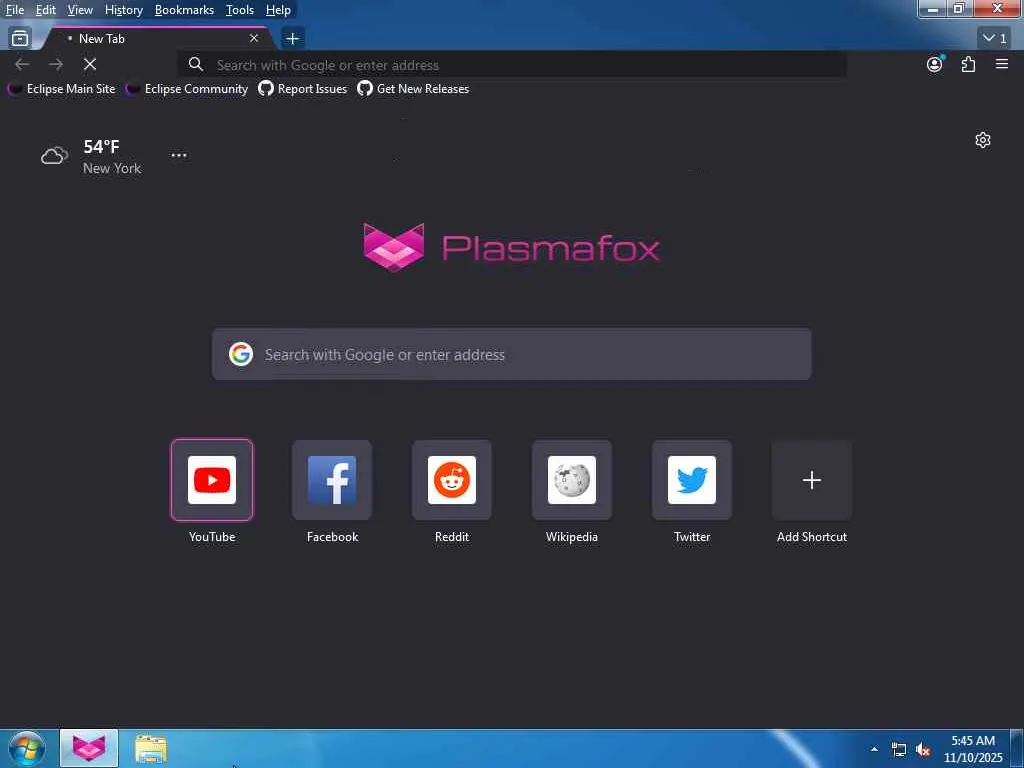This screenshot has width=1024, height=768.
Task: Click the weather cloud icon
Action: [x=54, y=156]
